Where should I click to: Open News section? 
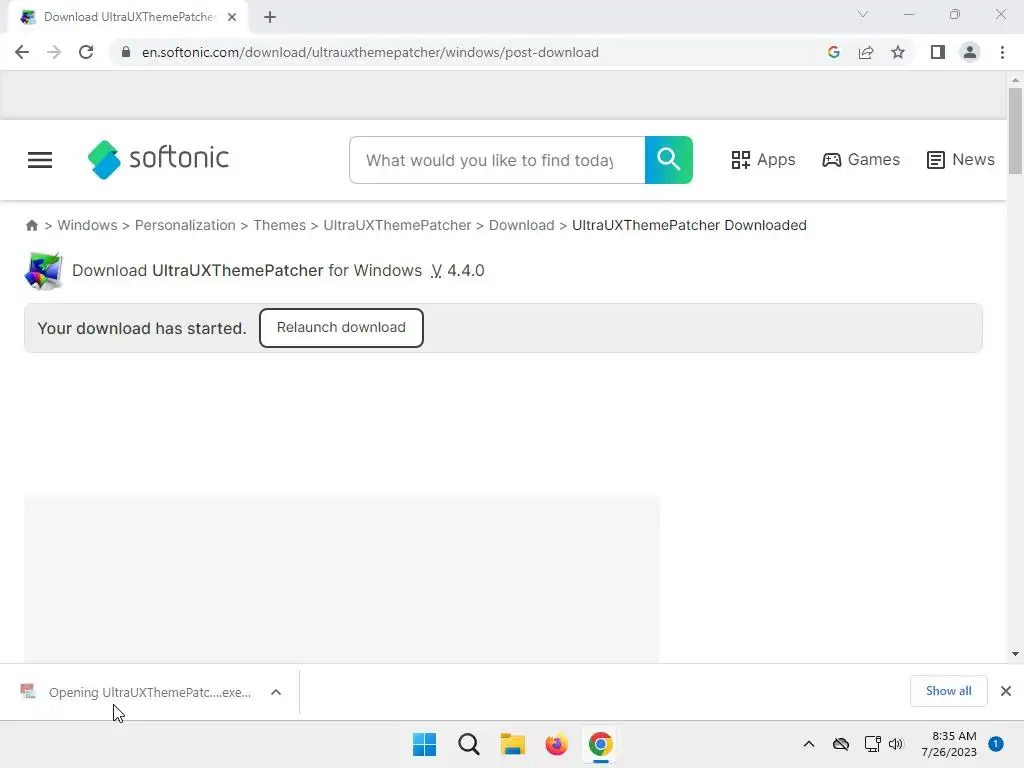coord(961,160)
